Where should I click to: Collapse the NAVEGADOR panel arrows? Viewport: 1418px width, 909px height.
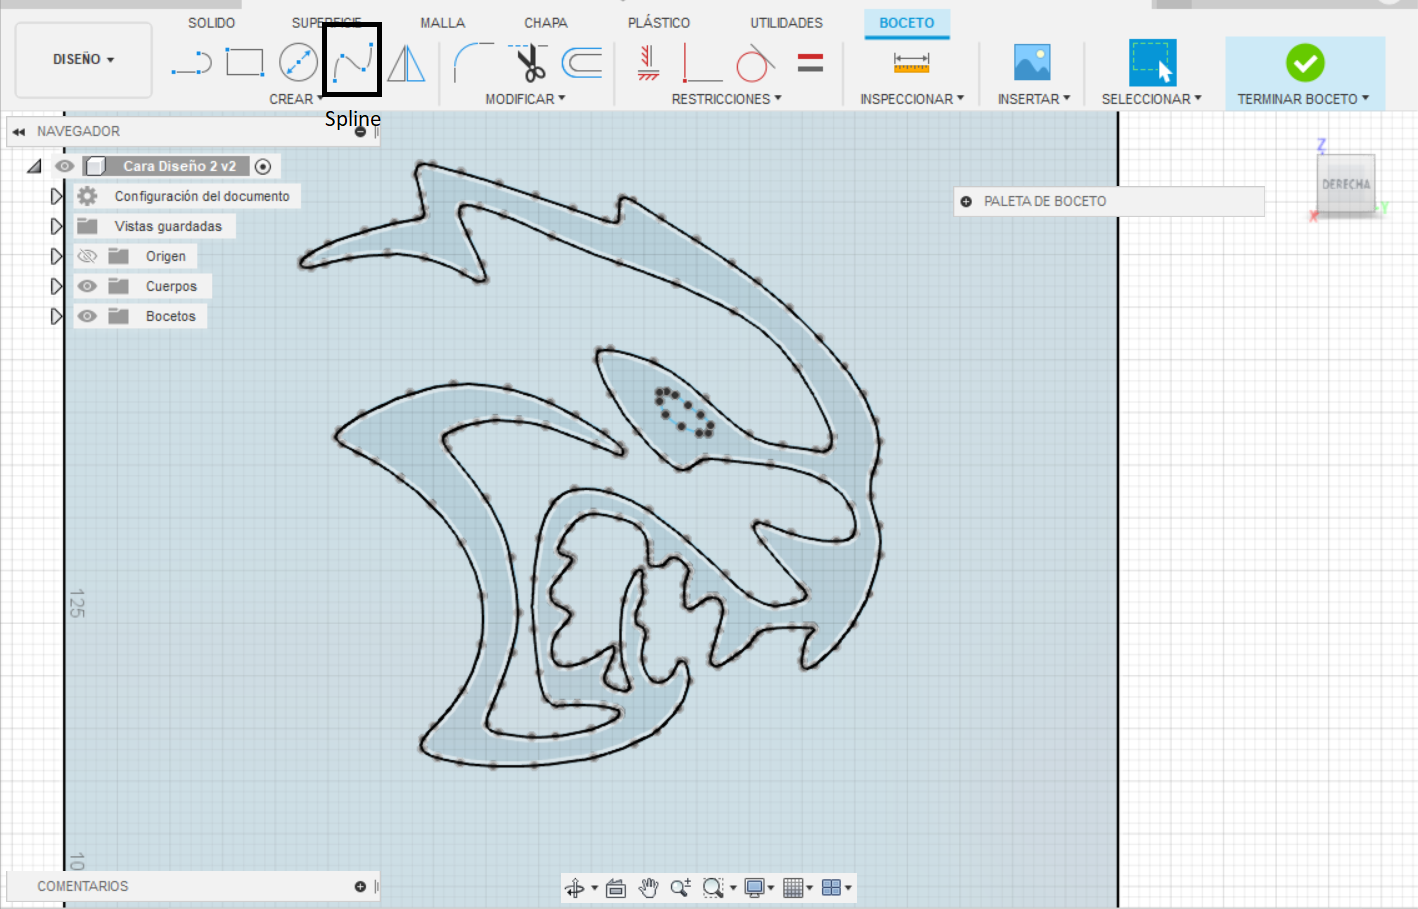(19, 131)
